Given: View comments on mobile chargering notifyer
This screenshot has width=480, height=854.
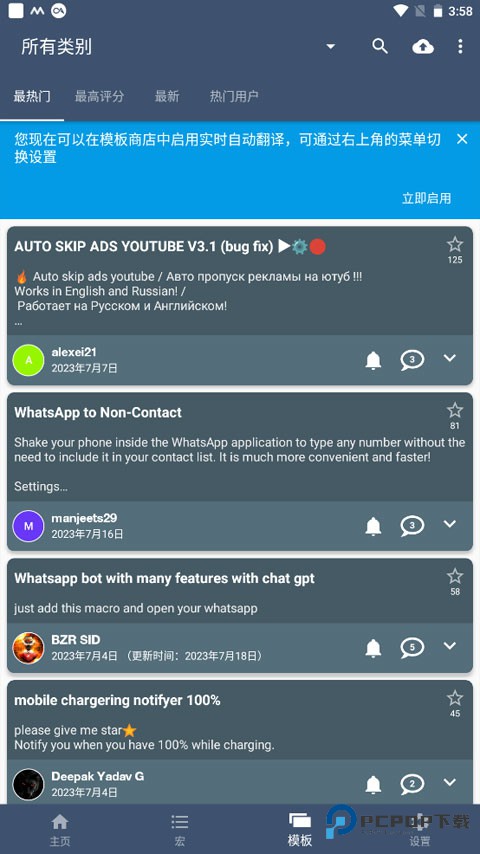Looking at the screenshot, I should 412,784.
